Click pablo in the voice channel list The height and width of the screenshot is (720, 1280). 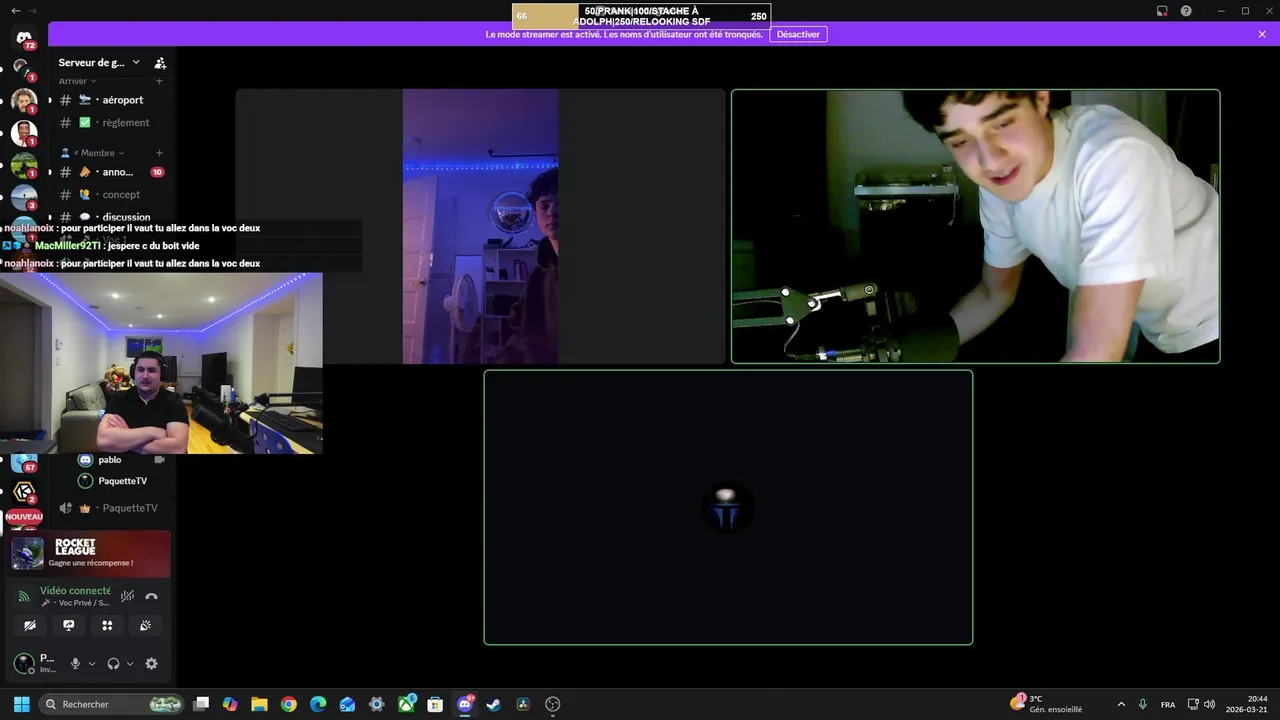click(110, 460)
